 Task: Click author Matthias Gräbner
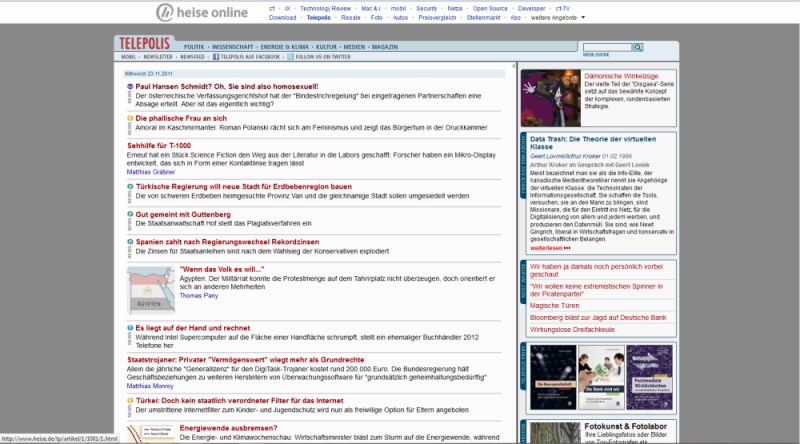tap(151, 172)
